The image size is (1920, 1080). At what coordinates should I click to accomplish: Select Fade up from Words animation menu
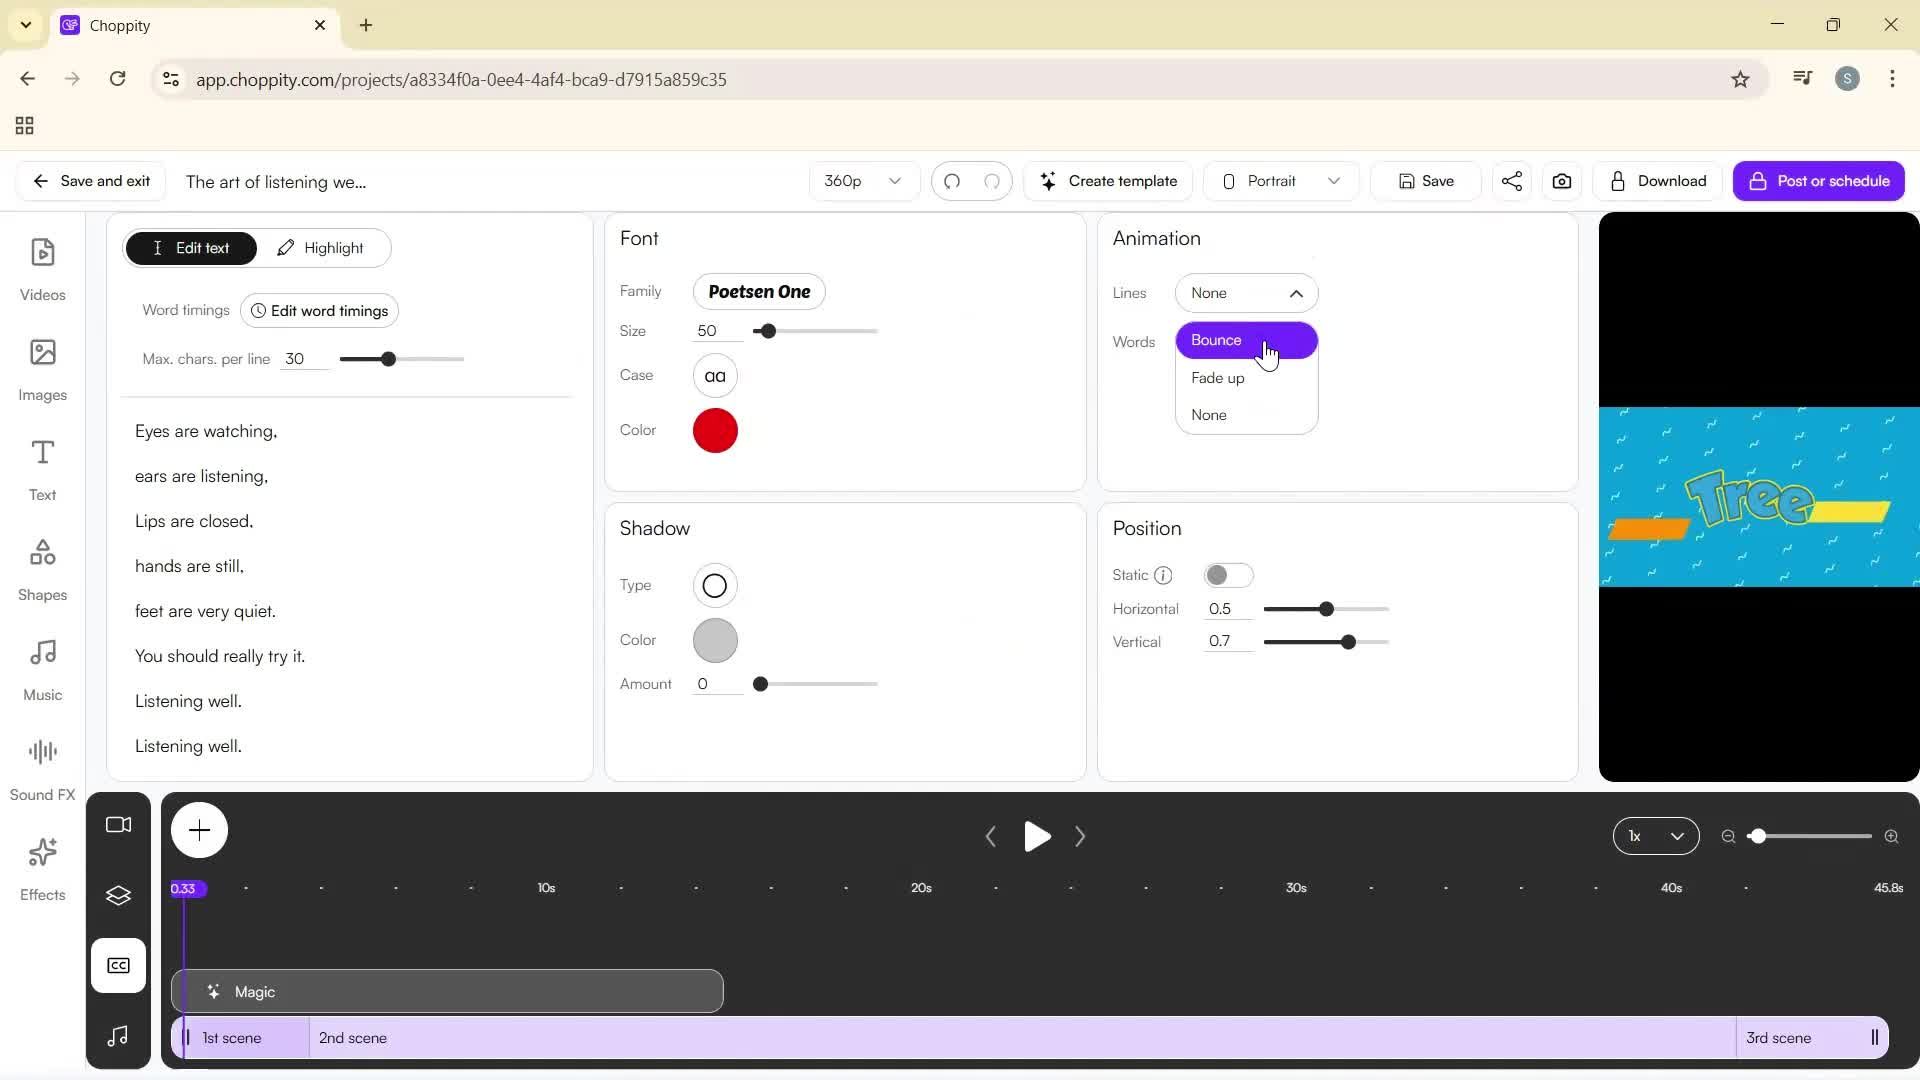pyautogui.click(x=1217, y=378)
